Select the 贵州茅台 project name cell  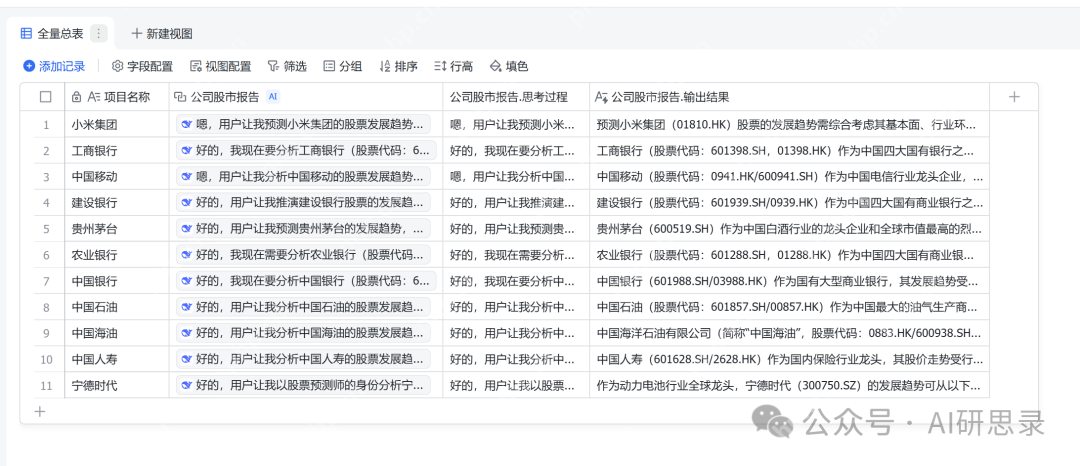pos(116,229)
